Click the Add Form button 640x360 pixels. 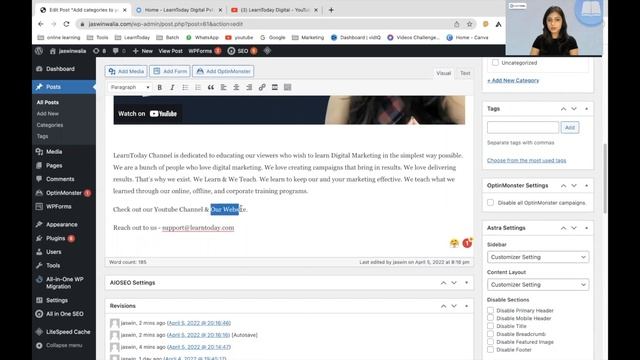point(170,71)
